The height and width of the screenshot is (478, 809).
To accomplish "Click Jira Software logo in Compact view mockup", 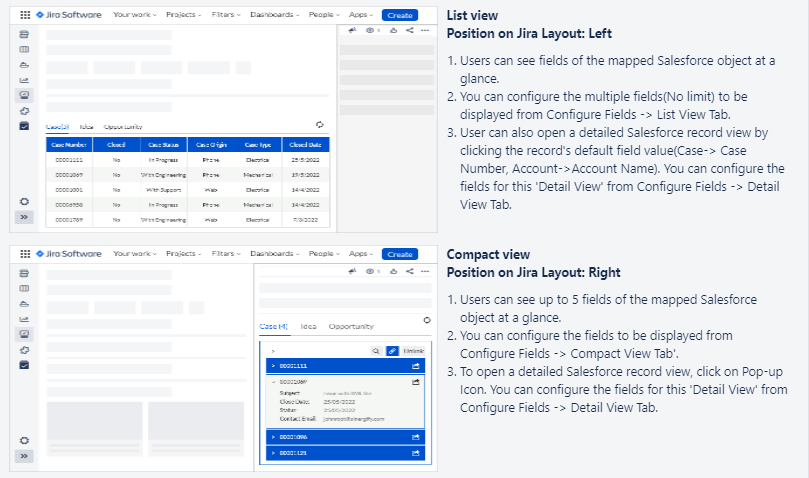I will 69,254.
